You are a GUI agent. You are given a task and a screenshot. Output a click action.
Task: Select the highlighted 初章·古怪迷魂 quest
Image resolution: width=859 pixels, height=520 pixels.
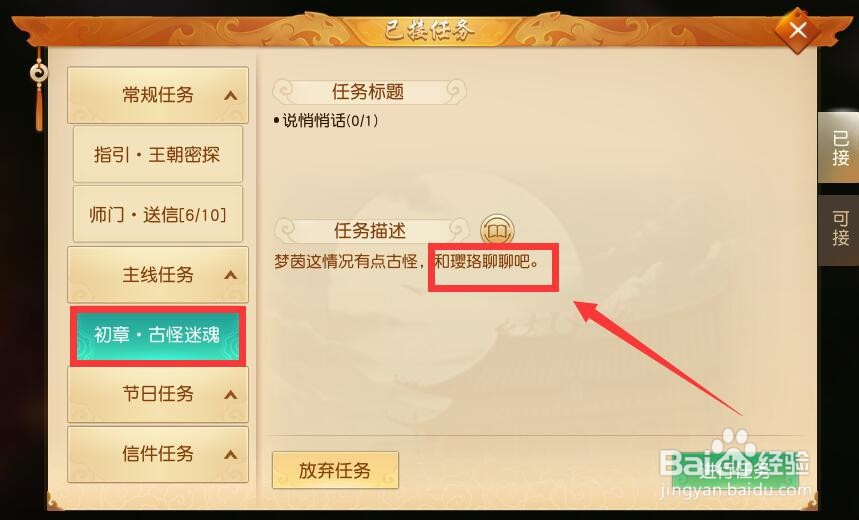(x=158, y=334)
